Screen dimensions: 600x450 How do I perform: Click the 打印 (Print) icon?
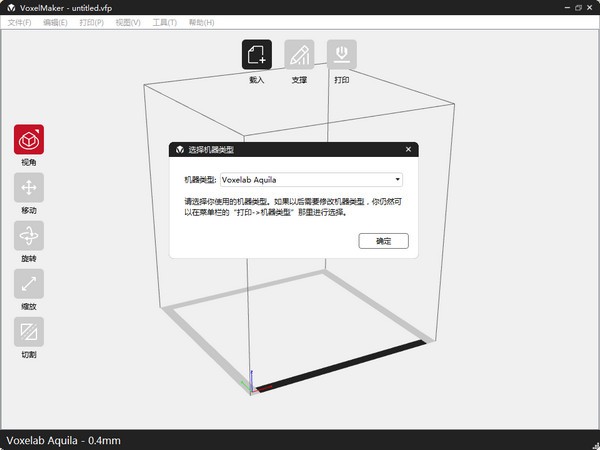point(342,55)
